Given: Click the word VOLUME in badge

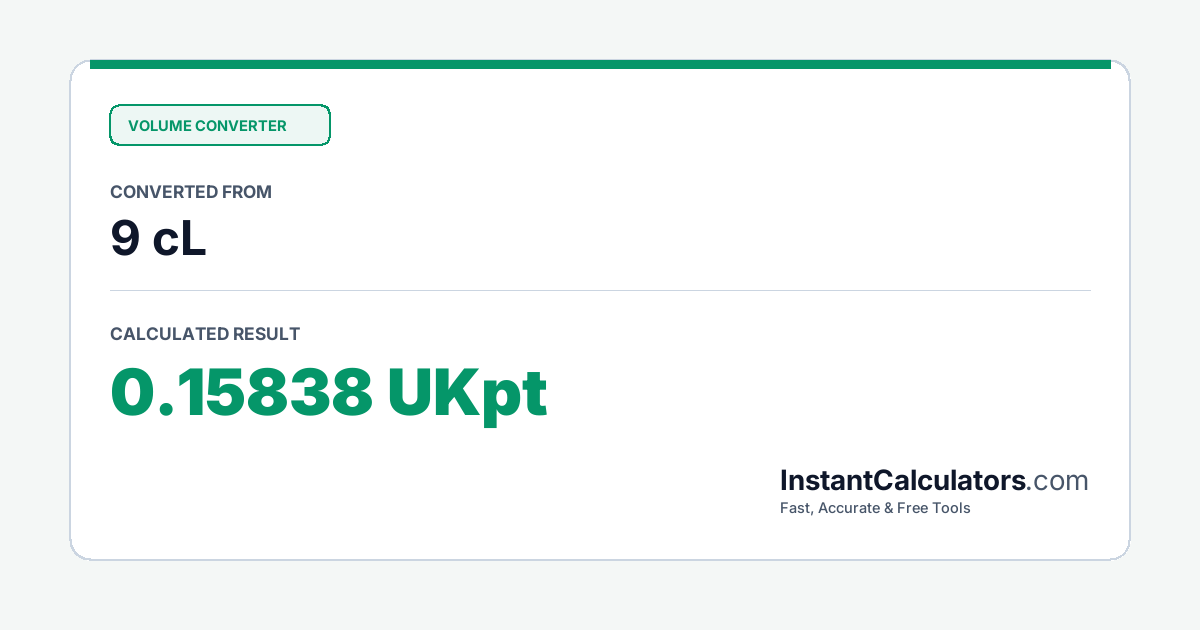Looking at the screenshot, I should click(x=159, y=126).
